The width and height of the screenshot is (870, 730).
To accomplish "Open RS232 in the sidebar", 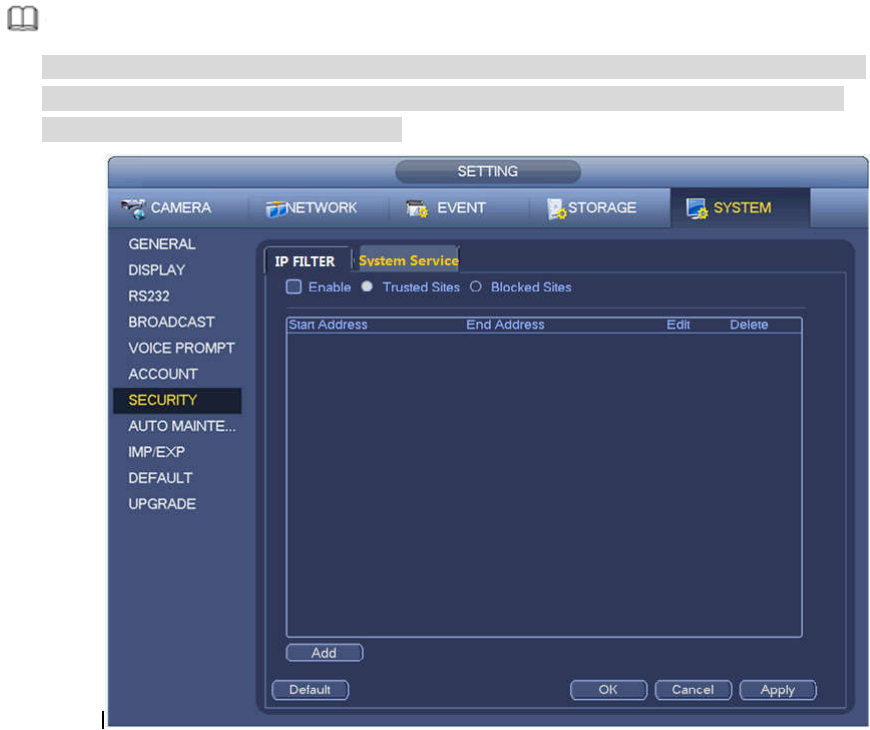I will 149,296.
